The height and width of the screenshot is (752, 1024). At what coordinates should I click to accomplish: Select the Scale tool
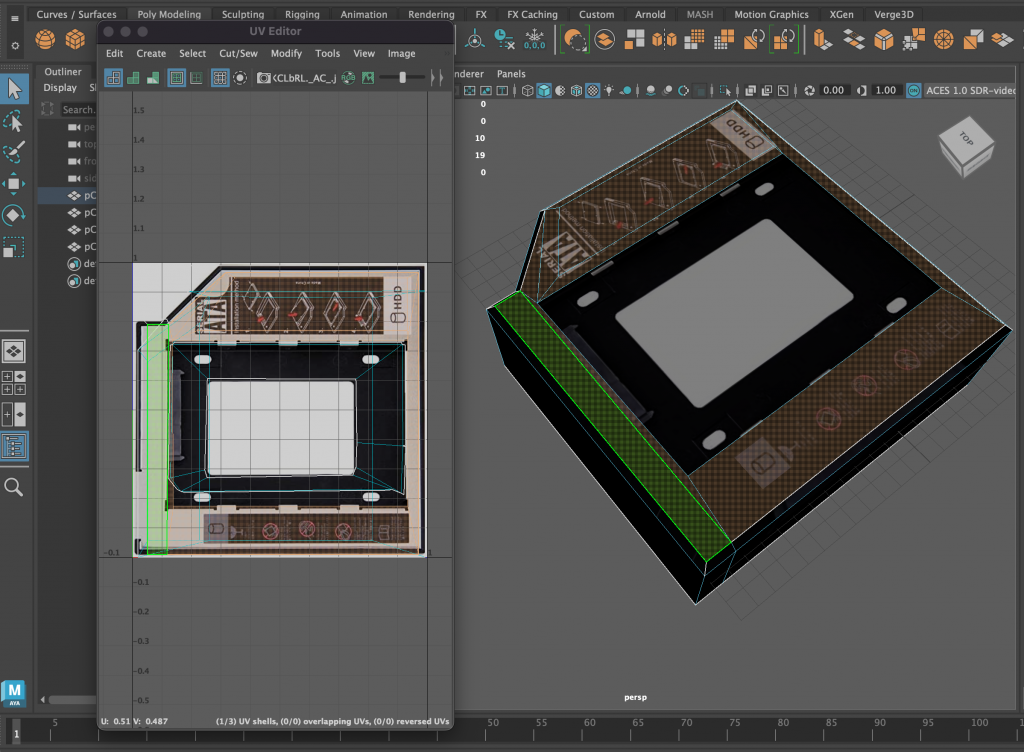coord(14,246)
